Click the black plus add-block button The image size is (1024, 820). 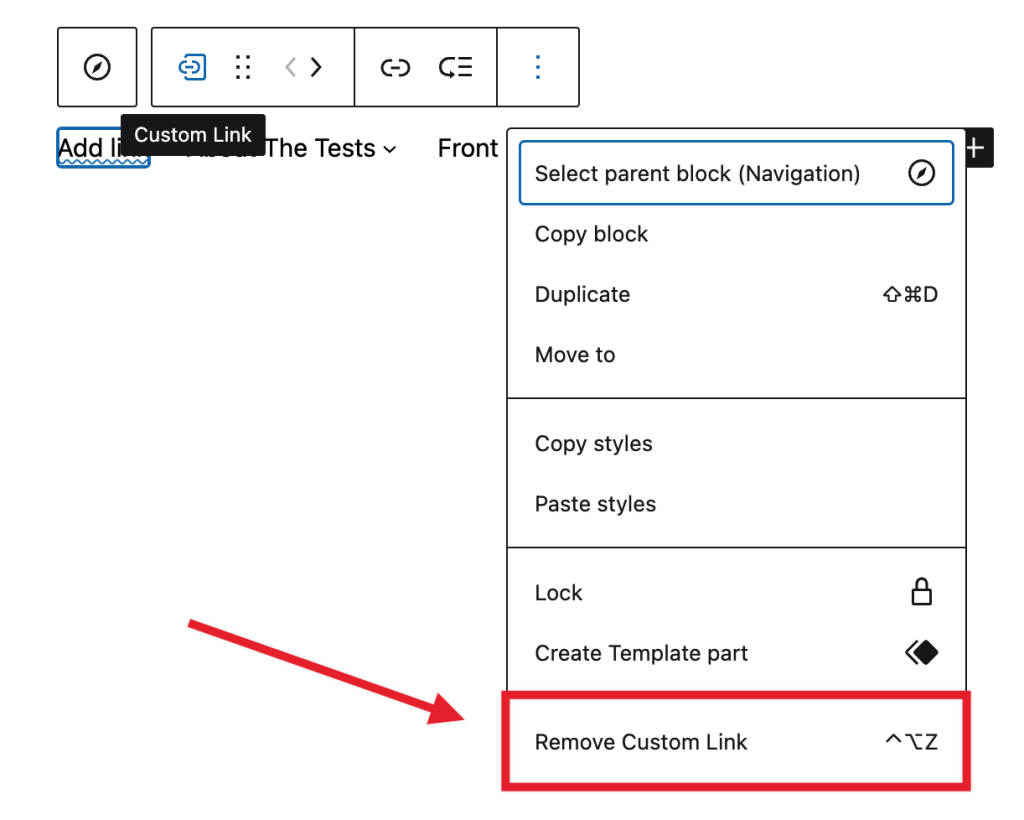975,148
